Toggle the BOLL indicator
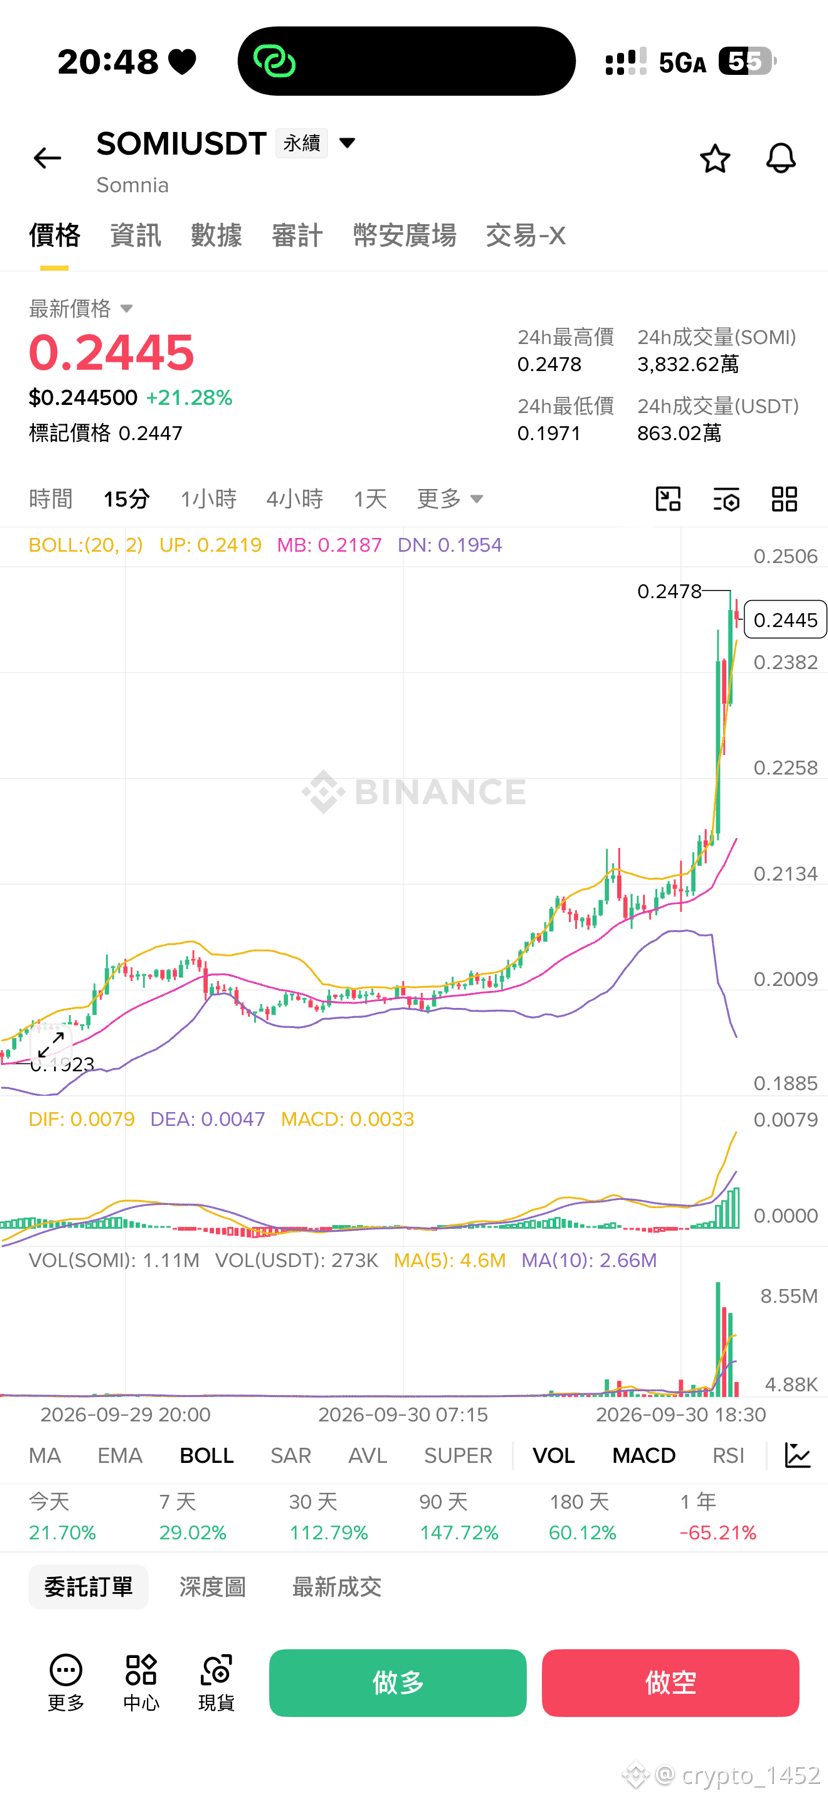This screenshot has height=1800, width=828. [207, 1455]
